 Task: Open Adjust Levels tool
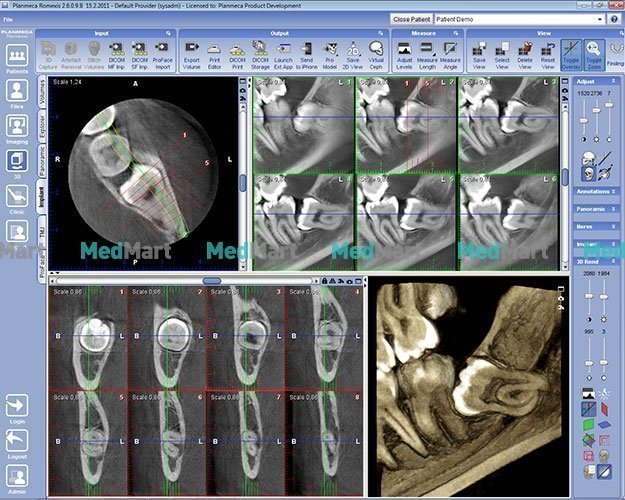pos(404,55)
